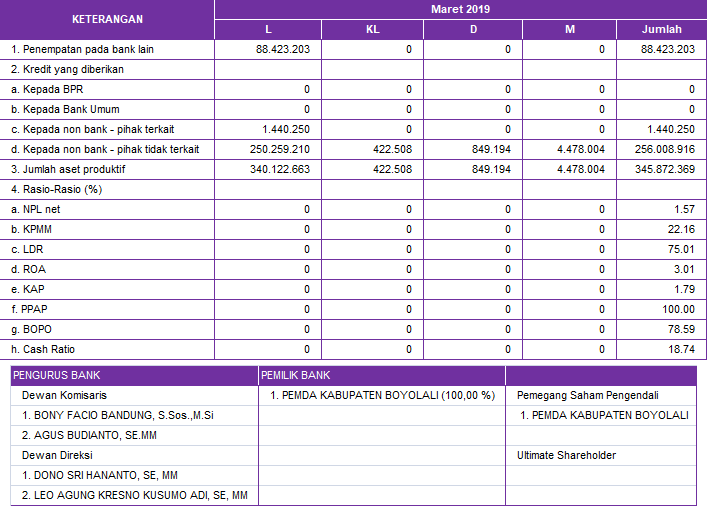Viewport: 707px width, 507px height.
Task: Select PEMDA KABUPATEN BOYOLALI (100,00 %) owner entry
Action: [x=382, y=395]
